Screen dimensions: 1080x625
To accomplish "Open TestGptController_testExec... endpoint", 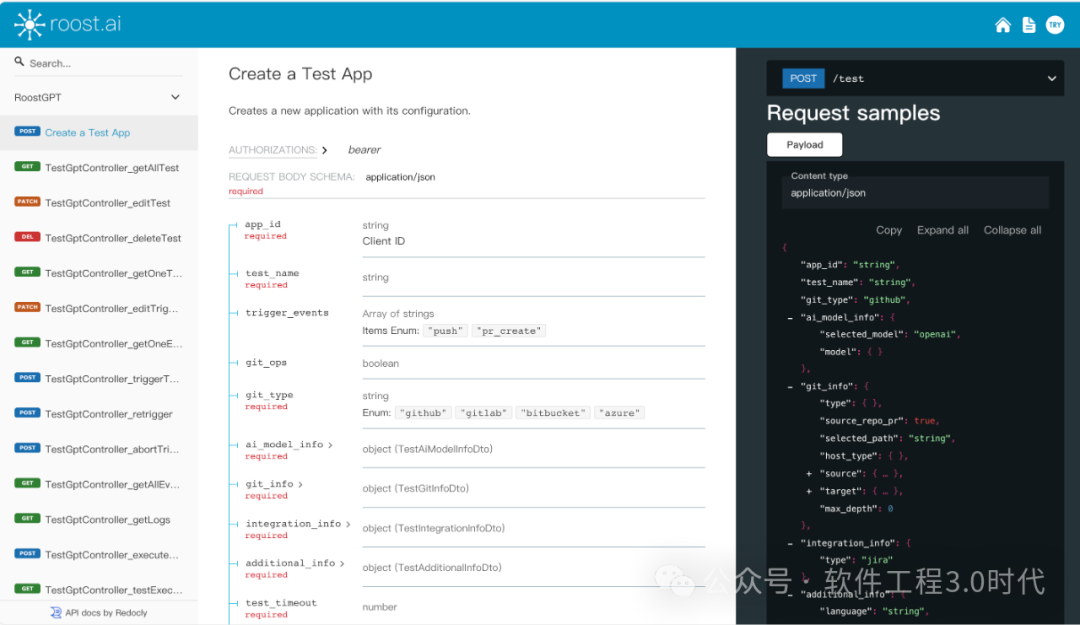I will (98, 589).
